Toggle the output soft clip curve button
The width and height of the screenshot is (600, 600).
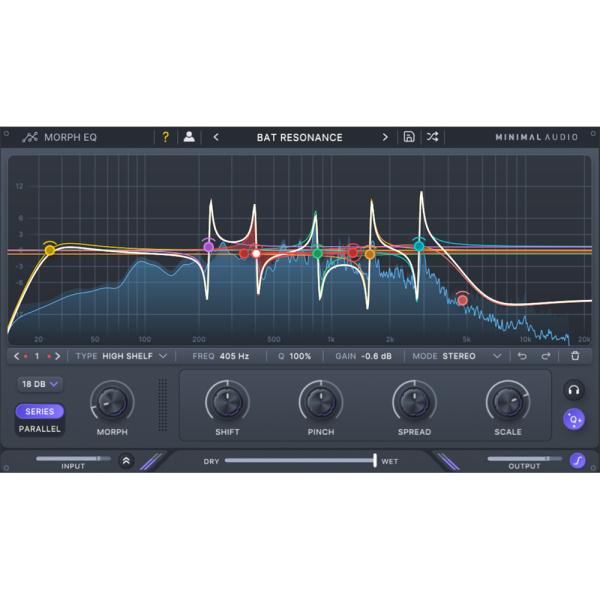[577, 460]
